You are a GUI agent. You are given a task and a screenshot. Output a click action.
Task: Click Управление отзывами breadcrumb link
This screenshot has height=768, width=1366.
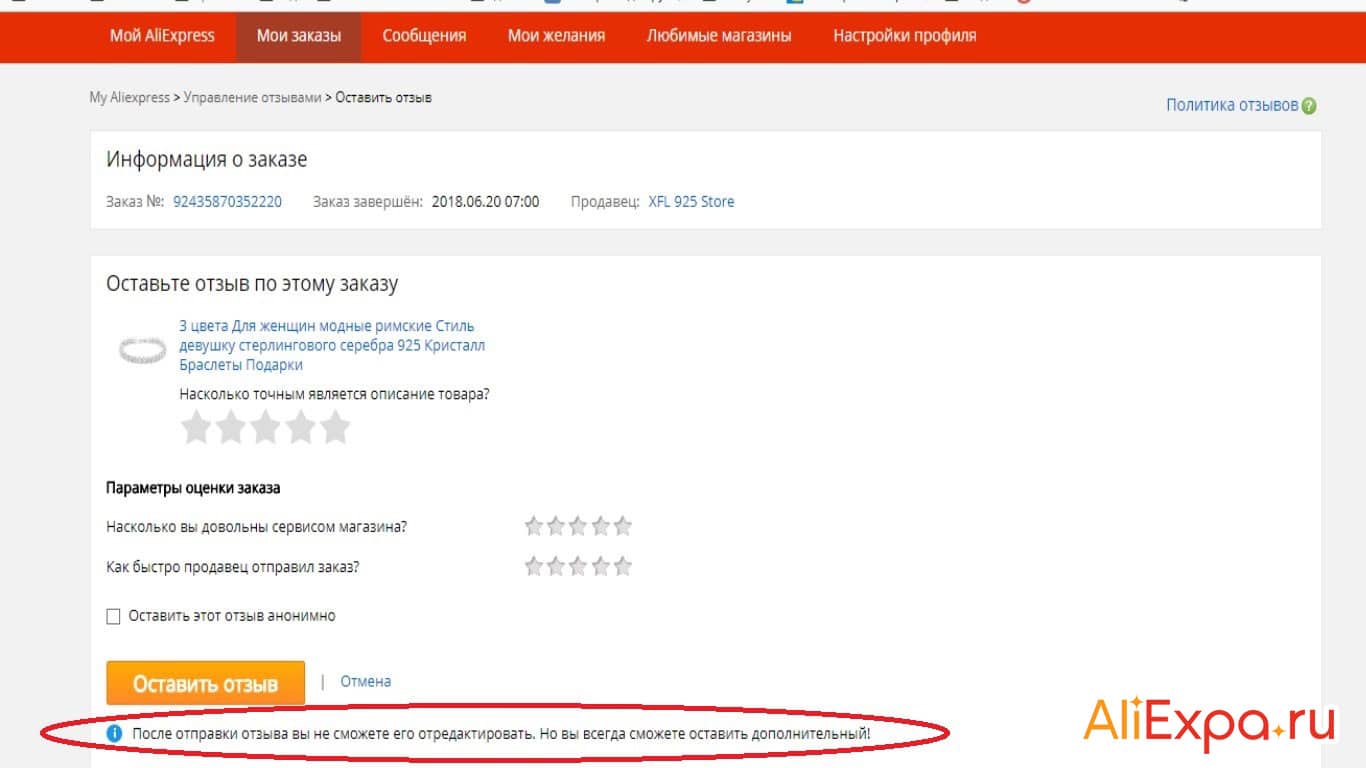pyautogui.click(x=252, y=98)
